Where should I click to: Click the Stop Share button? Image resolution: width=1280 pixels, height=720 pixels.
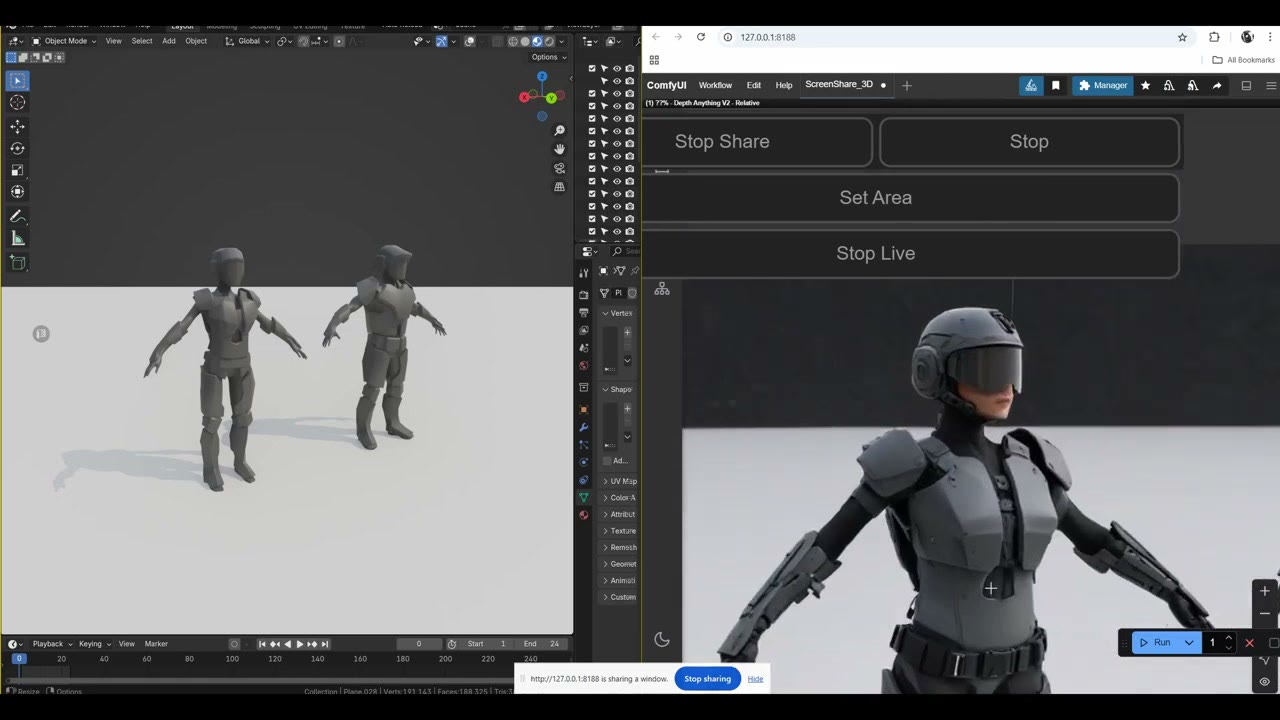(756, 142)
